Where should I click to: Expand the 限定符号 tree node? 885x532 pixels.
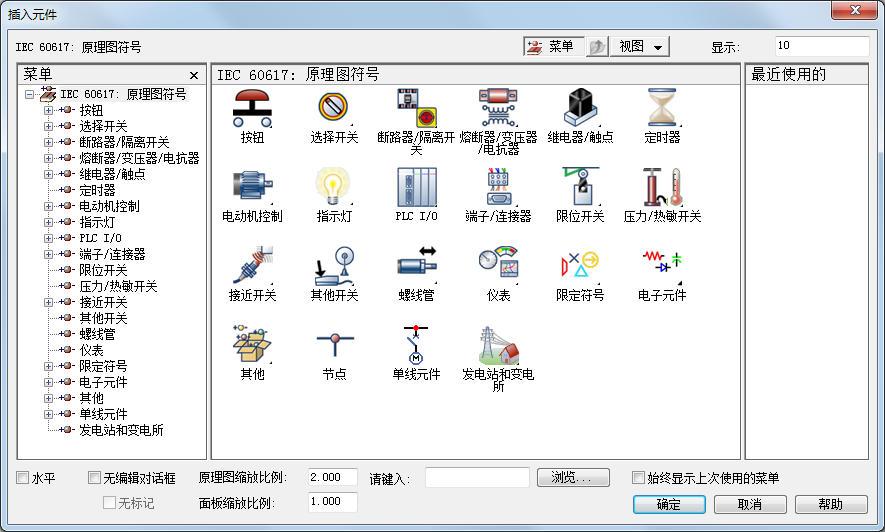point(49,366)
